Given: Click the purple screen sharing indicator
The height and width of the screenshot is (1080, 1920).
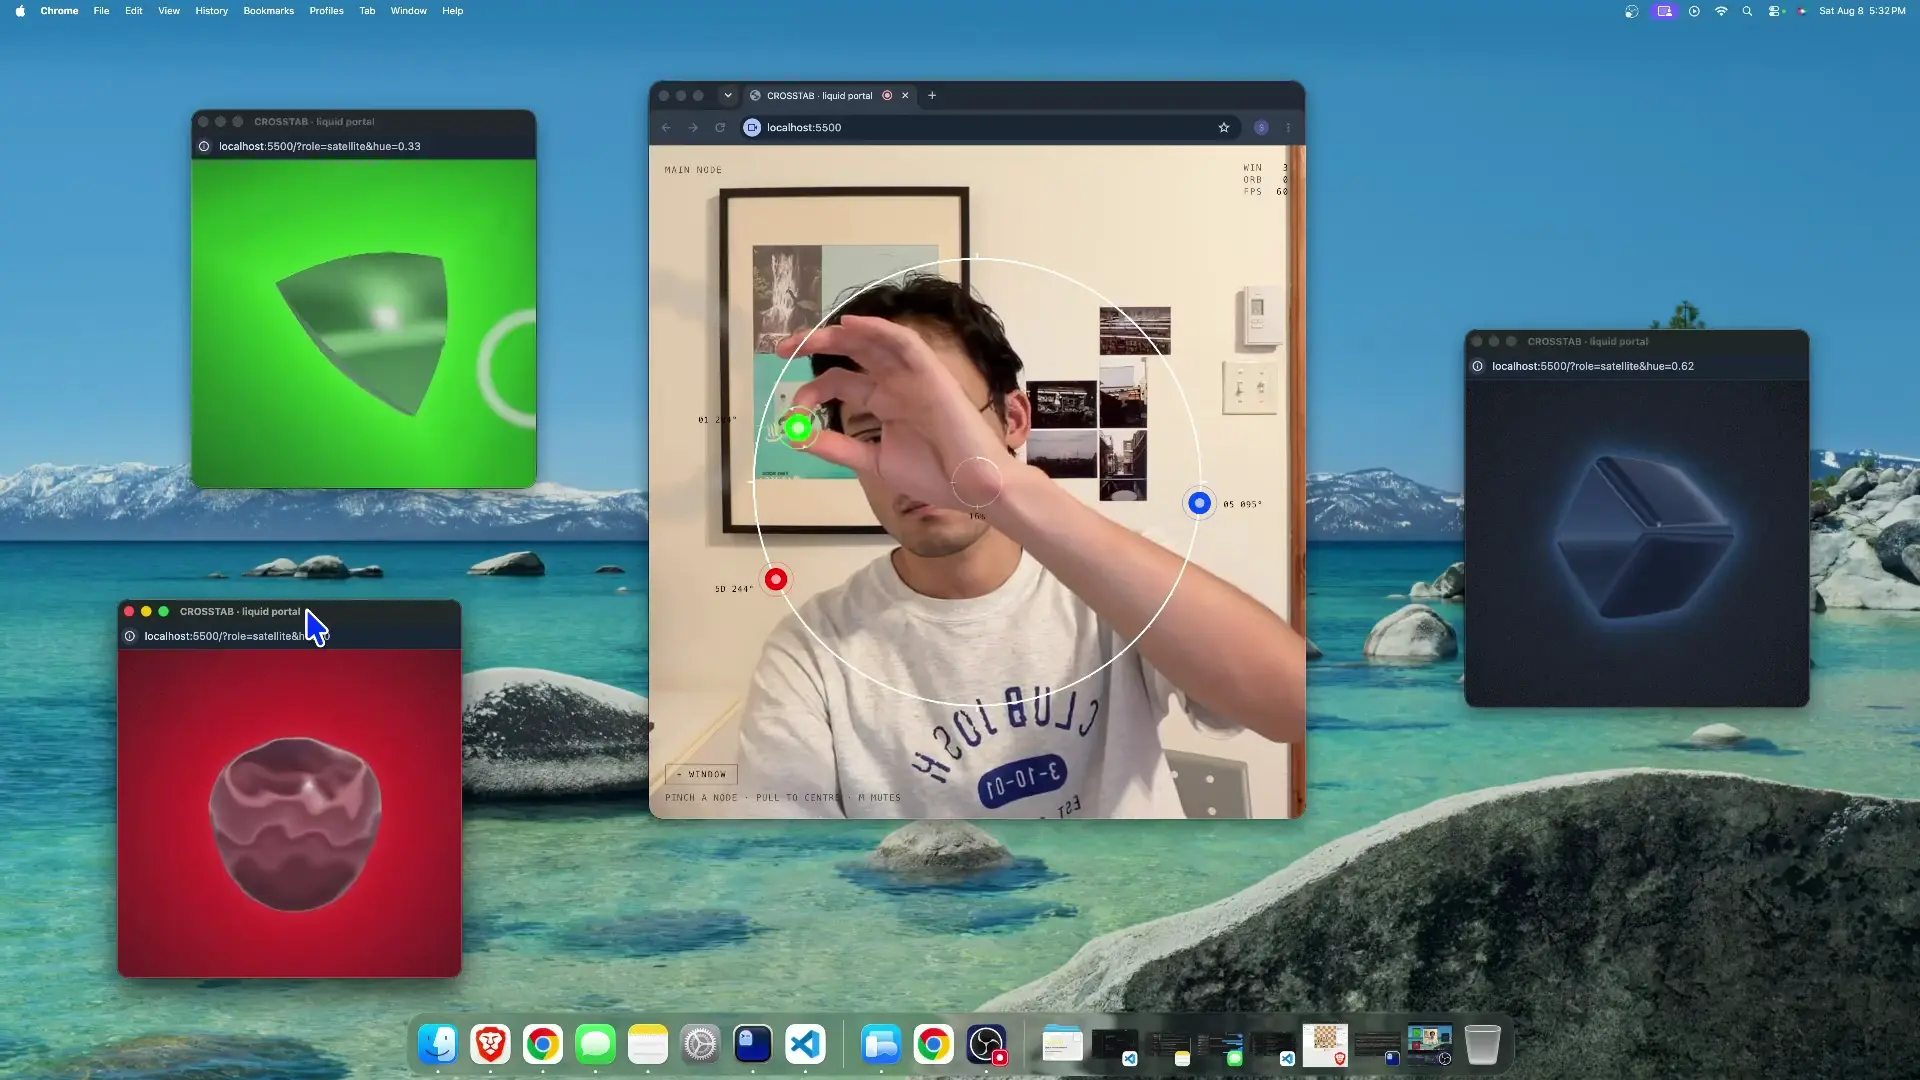Looking at the screenshot, I should coord(1664,11).
